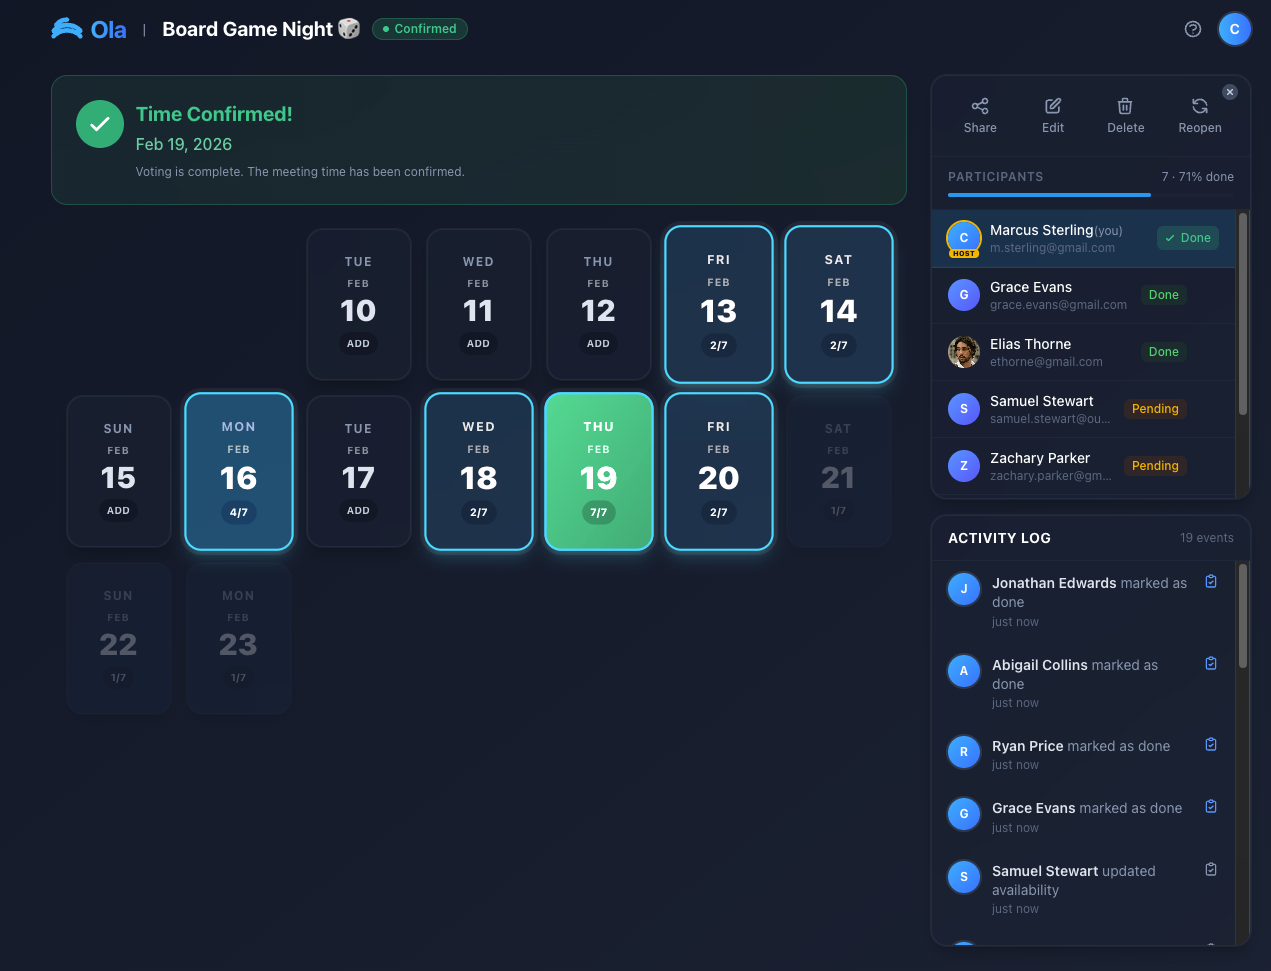Click Elias Thorne's avatar thumbnail
The image size is (1271, 971).
(x=963, y=352)
